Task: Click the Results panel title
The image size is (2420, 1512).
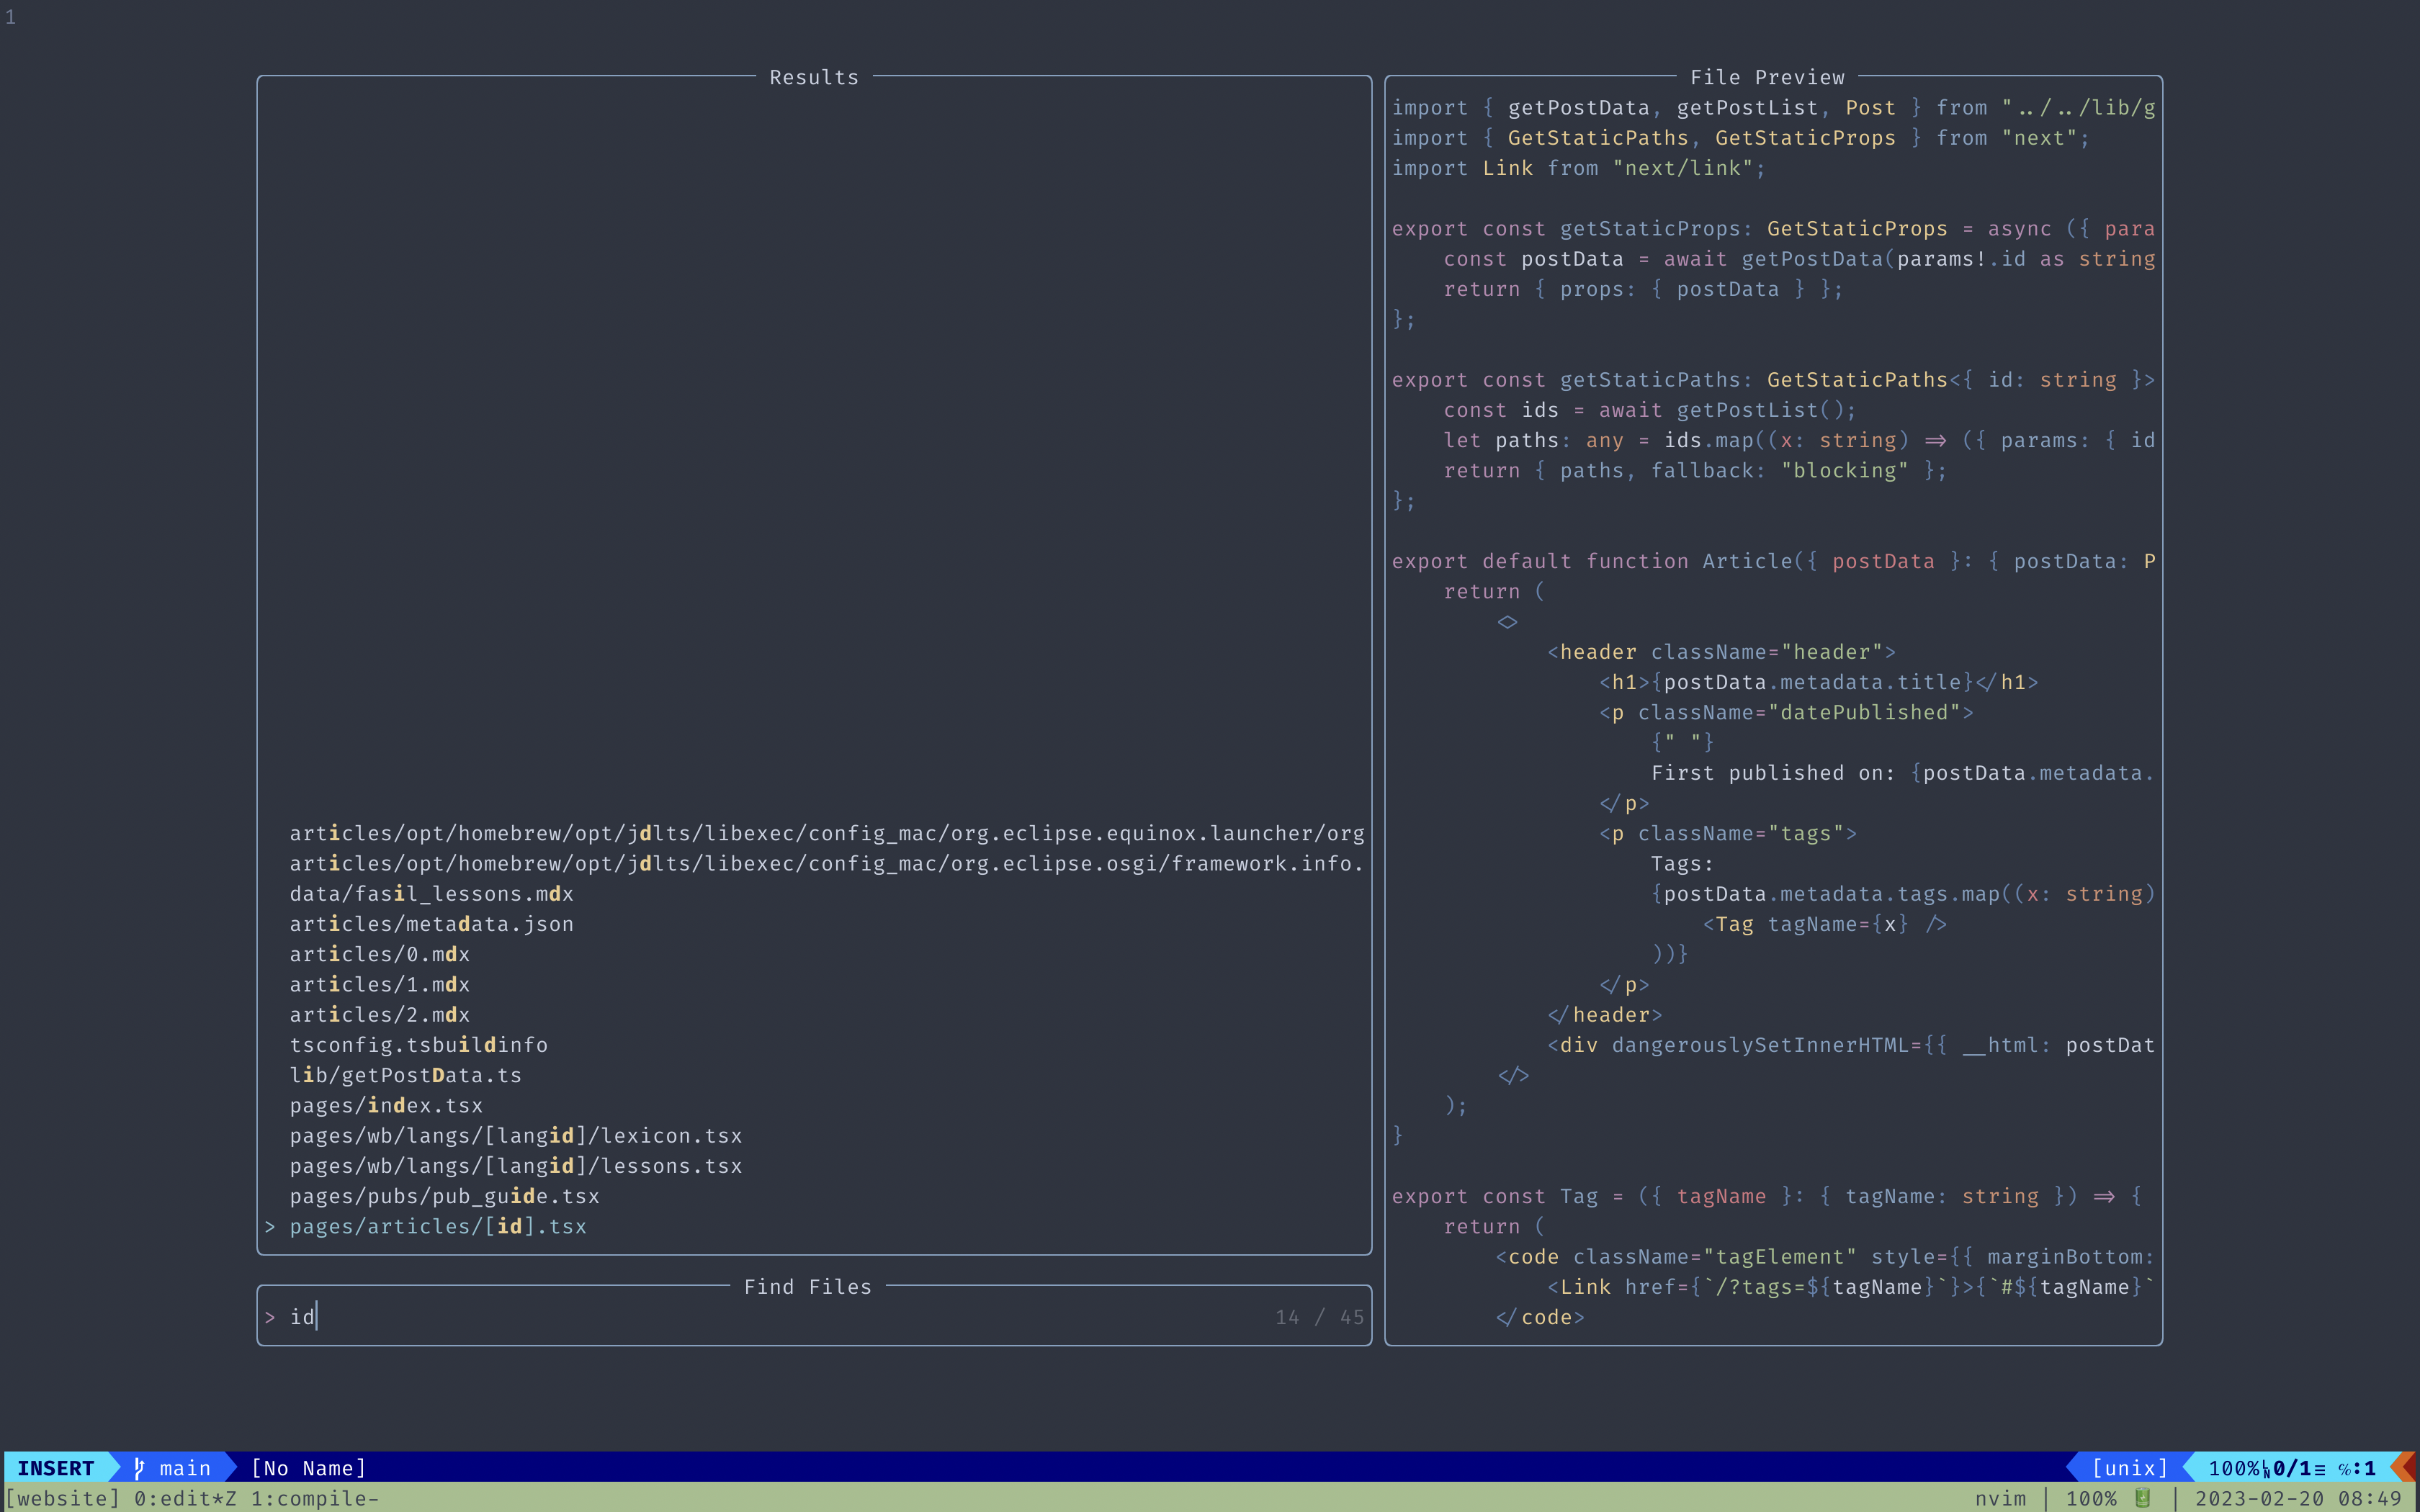Action: click(x=814, y=77)
